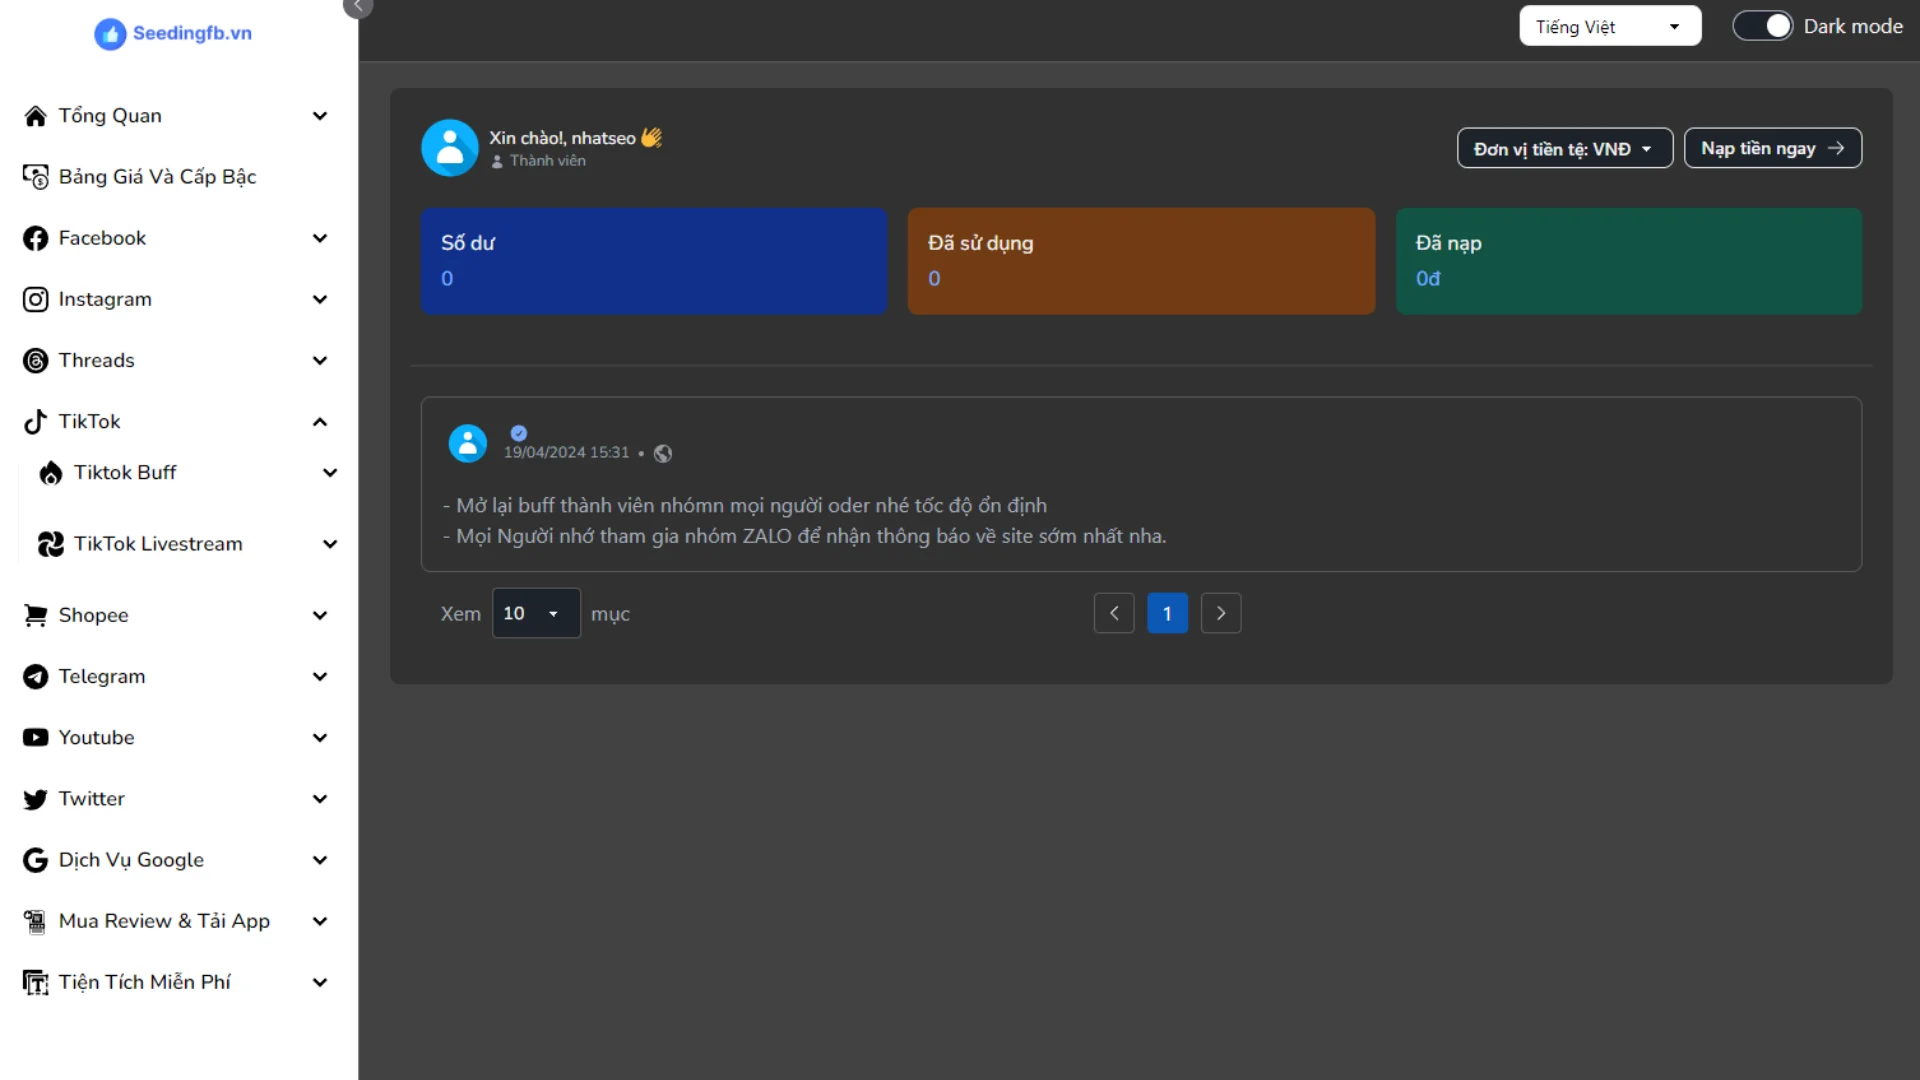Go to the previous page arrow
Screen dimensions: 1920x1080
pos(1114,613)
